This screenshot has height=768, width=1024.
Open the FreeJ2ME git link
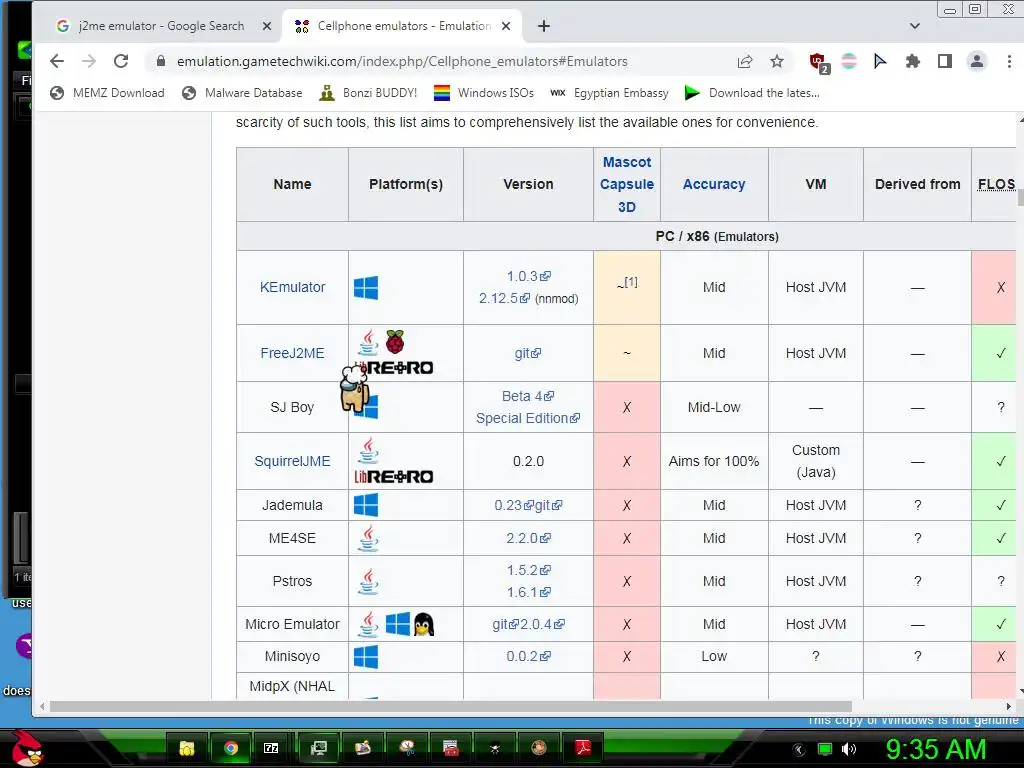coord(528,353)
